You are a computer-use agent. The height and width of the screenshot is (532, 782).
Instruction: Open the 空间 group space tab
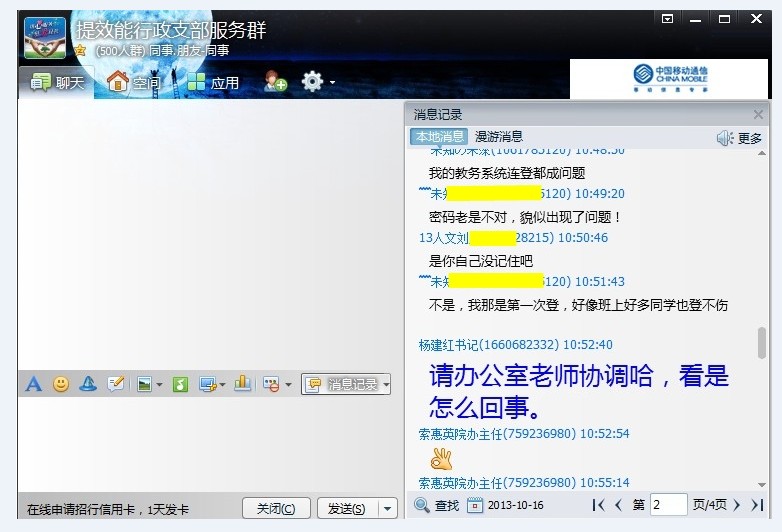pos(134,83)
